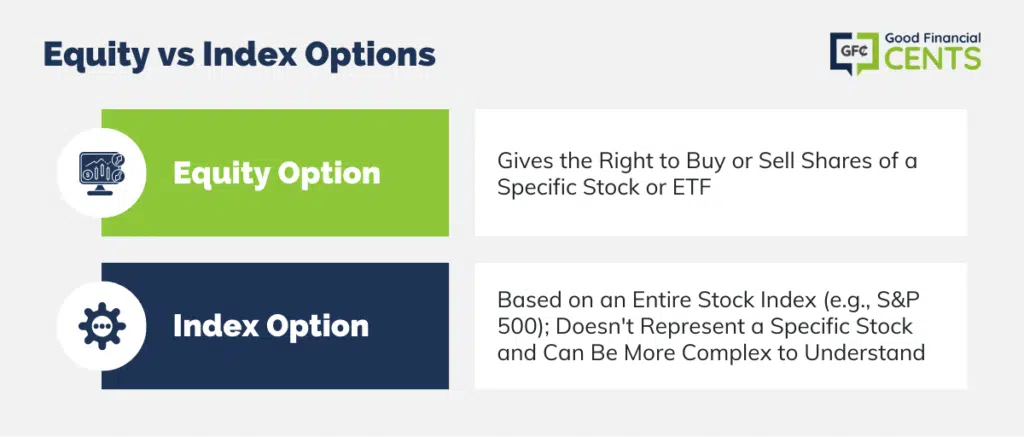The width and height of the screenshot is (1024, 437).
Task: Click the Good Financial text in logo
Action: click(933, 38)
